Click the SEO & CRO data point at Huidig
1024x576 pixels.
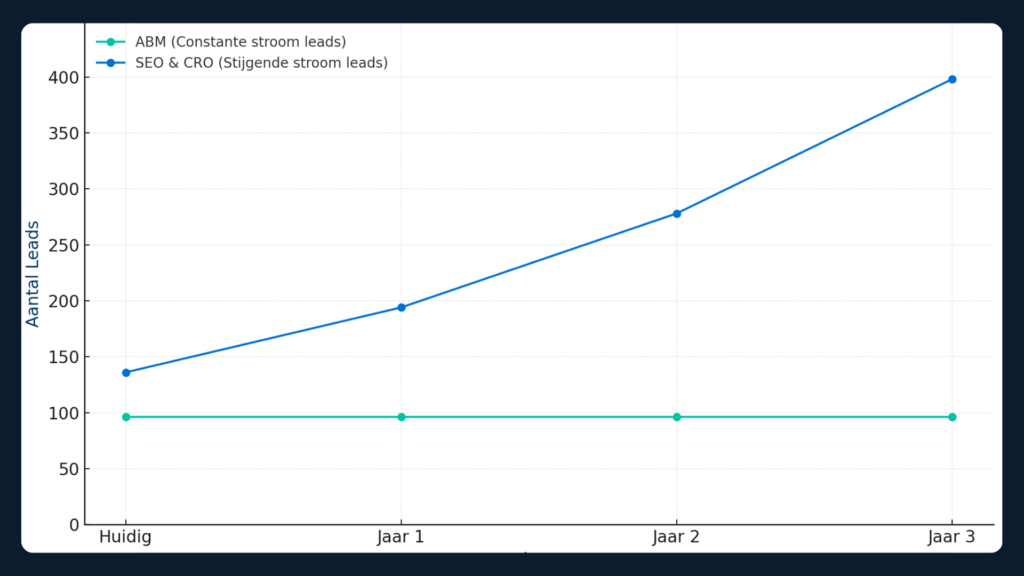point(126,372)
